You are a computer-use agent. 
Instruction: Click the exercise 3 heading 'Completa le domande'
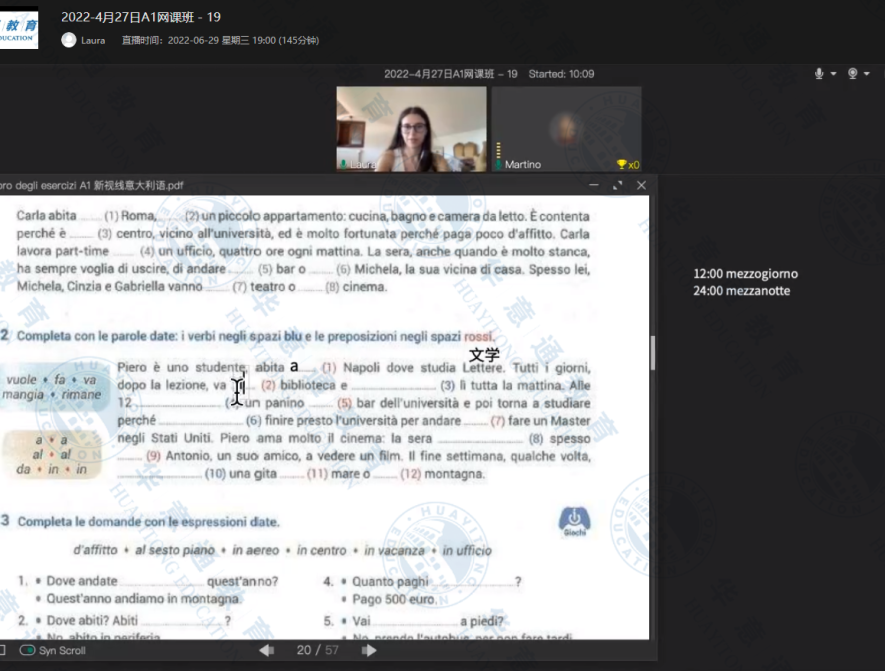tap(148, 521)
